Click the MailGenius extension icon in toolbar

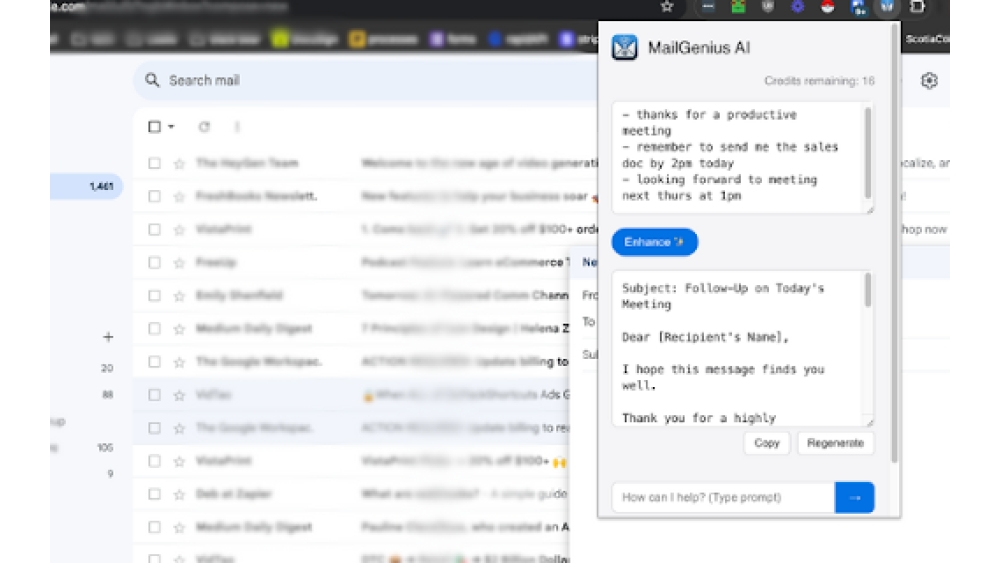point(887,7)
